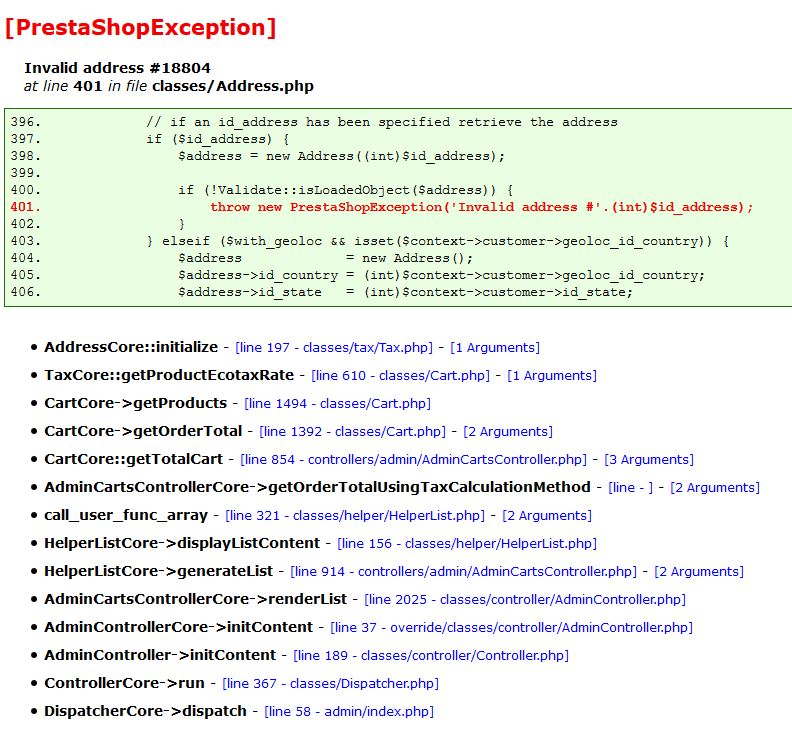792x733 pixels.
Task: Open line 58 admin/index.php link
Action: (x=349, y=711)
